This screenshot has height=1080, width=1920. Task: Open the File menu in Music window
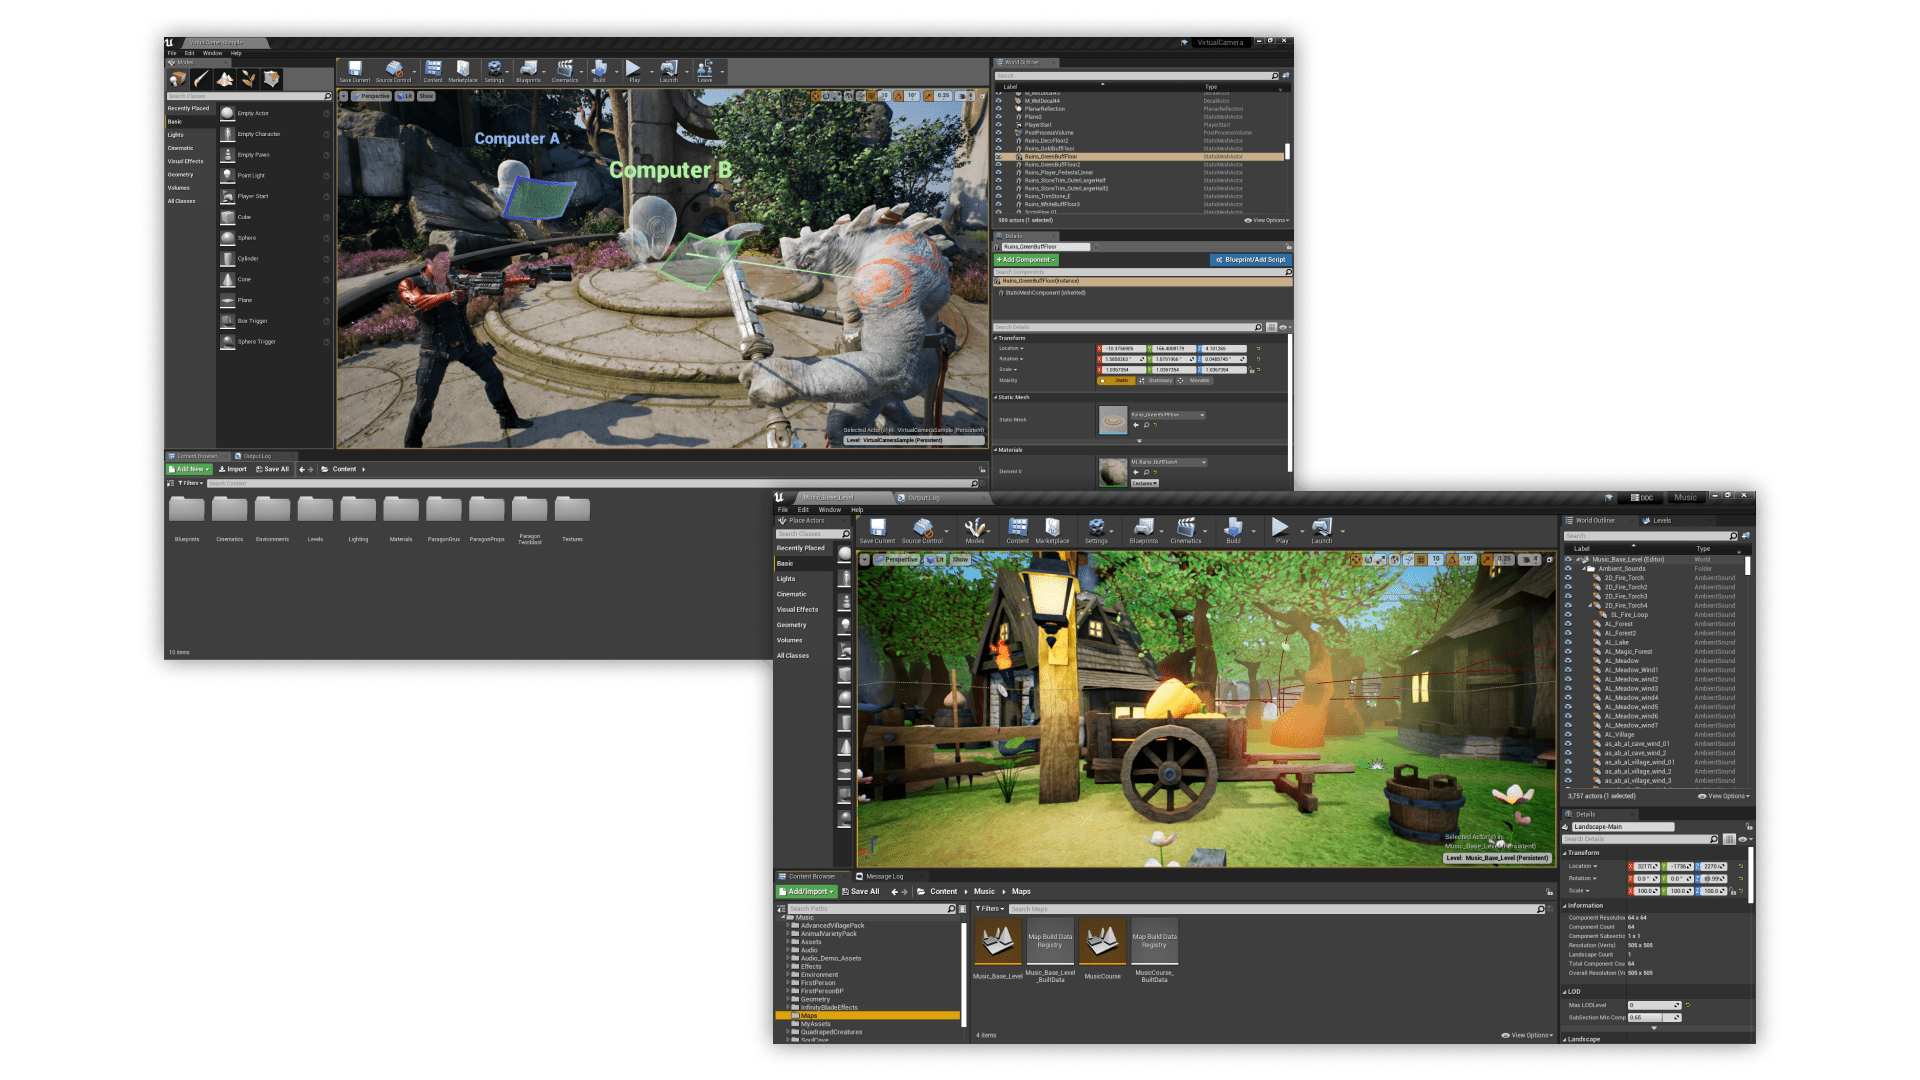(x=783, y=510)
